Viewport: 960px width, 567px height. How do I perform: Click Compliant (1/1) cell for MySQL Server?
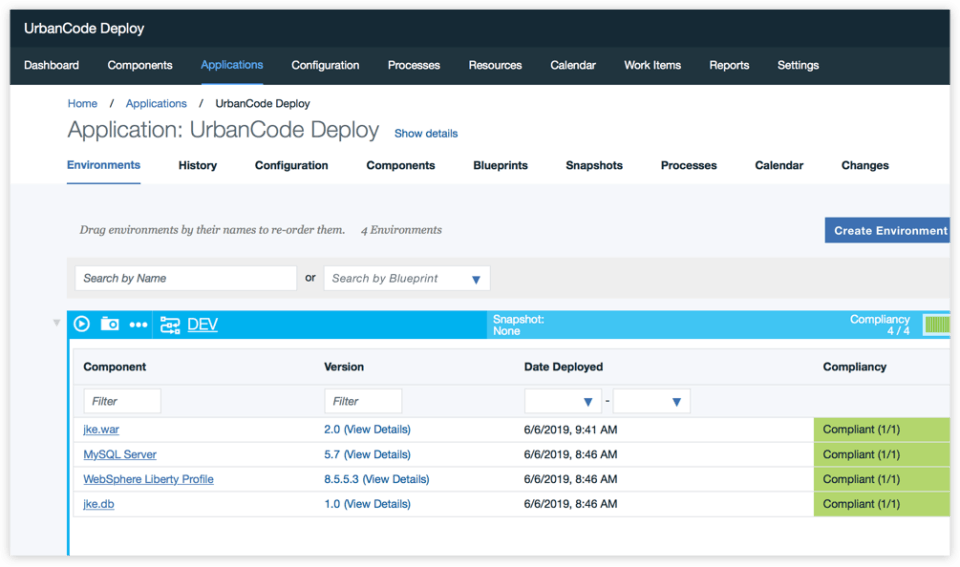pyautogui.click(x=882, y=454)
